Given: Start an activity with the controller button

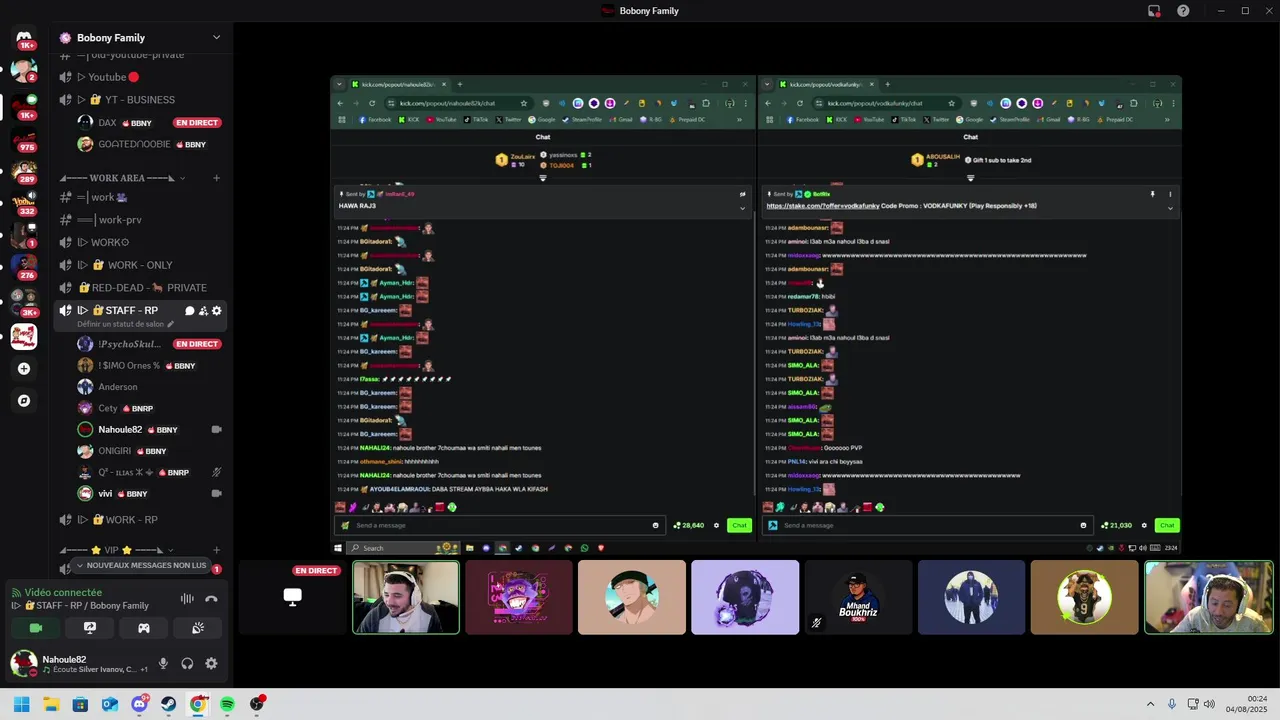Looking at the screenshot, I should pyautogui.click(x=144, y=628).
